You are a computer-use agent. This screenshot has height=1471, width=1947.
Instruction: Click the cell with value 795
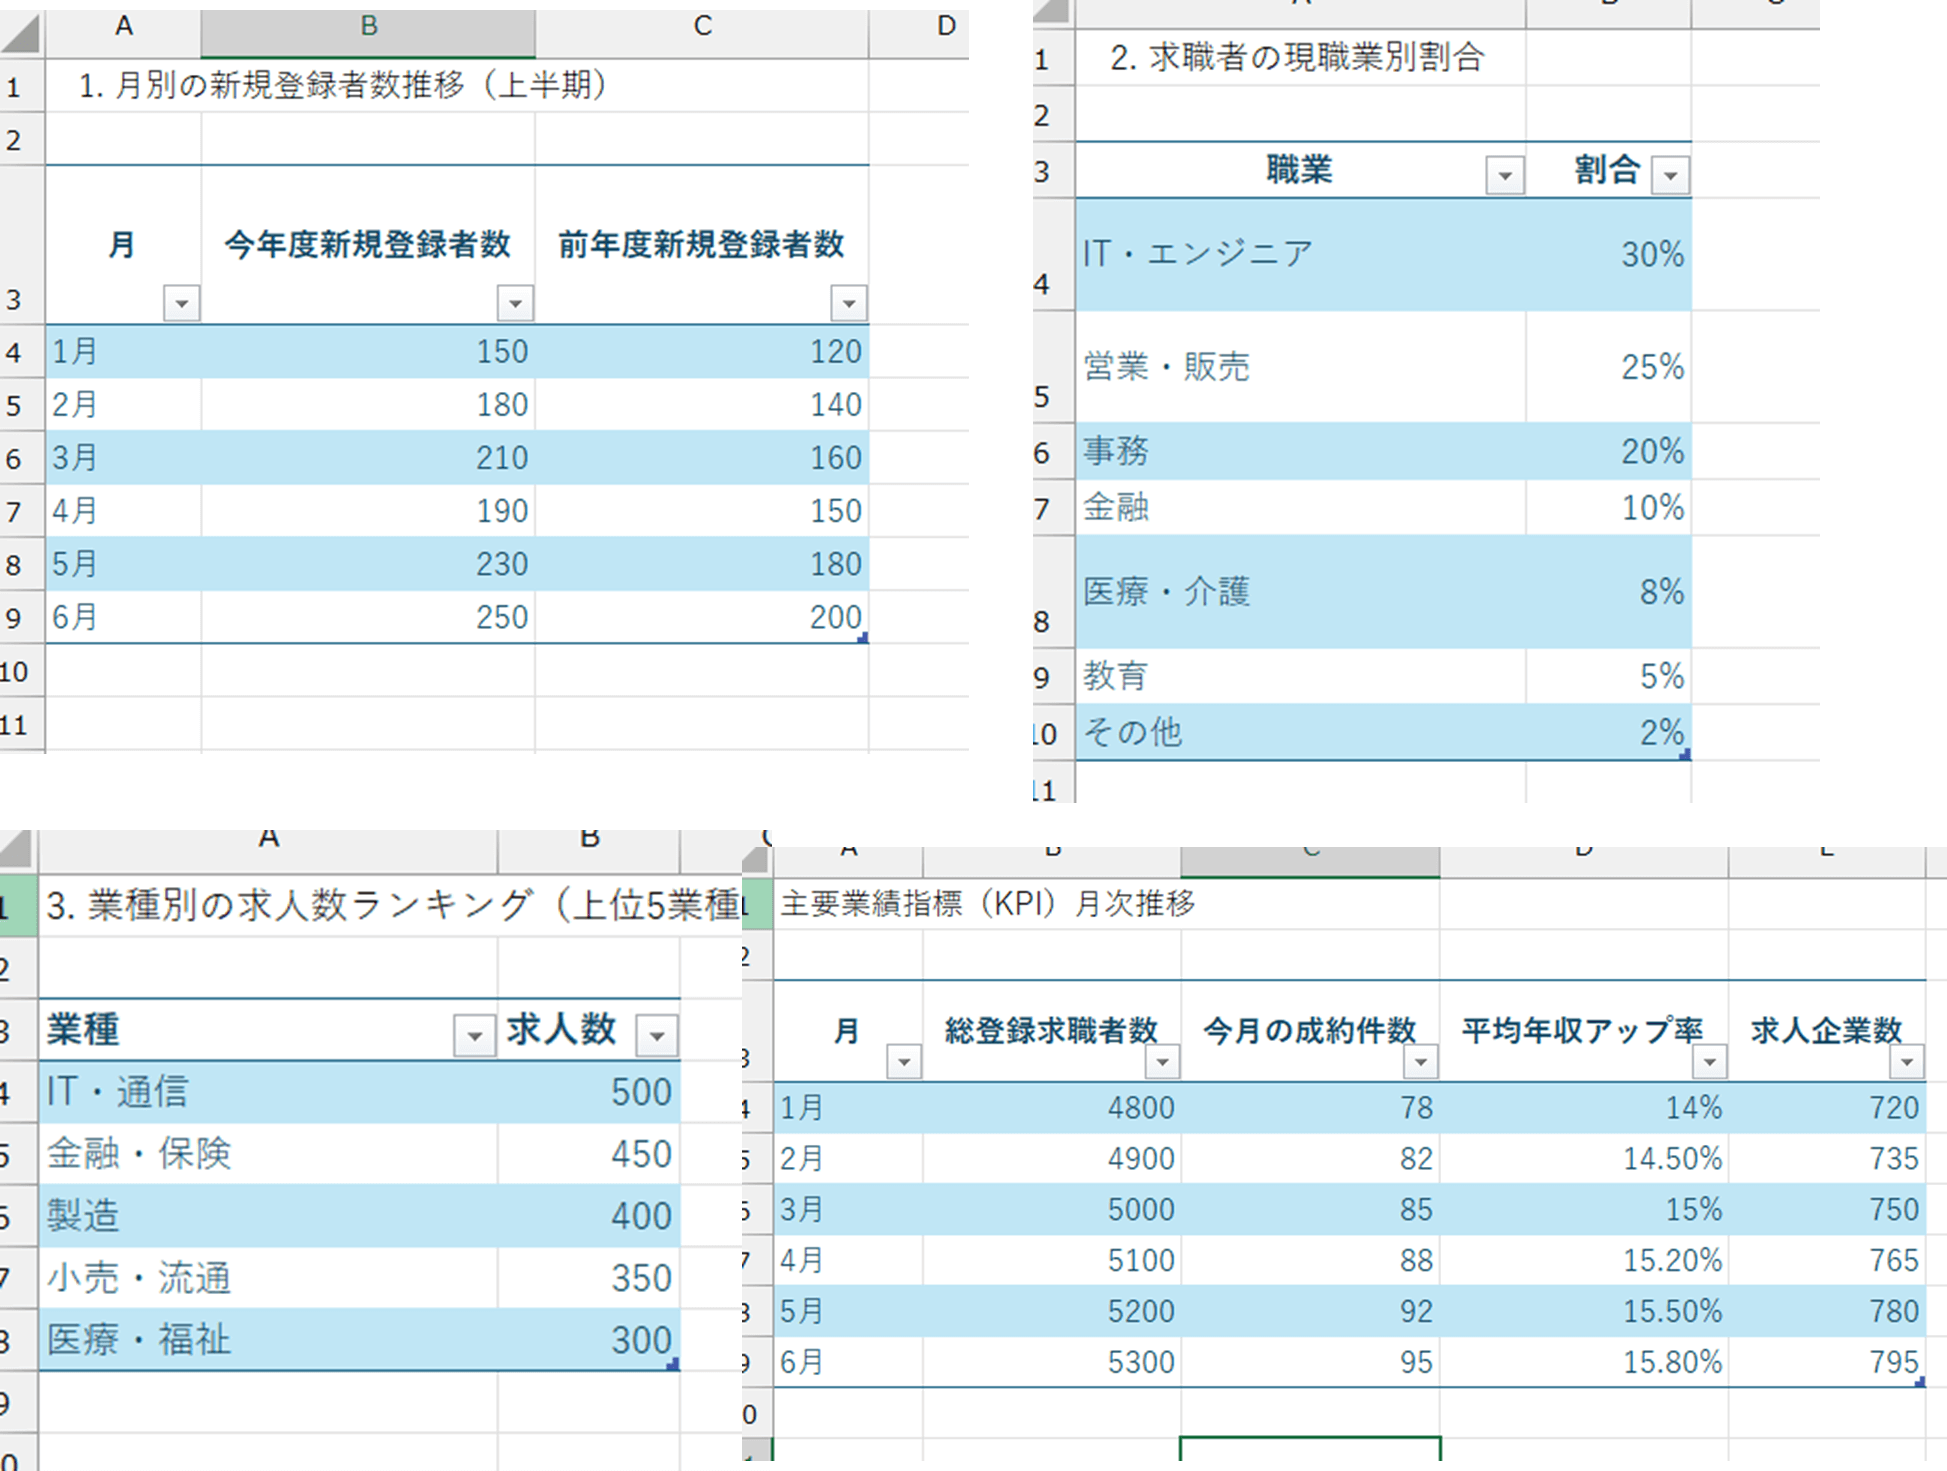(1827, 1361)
